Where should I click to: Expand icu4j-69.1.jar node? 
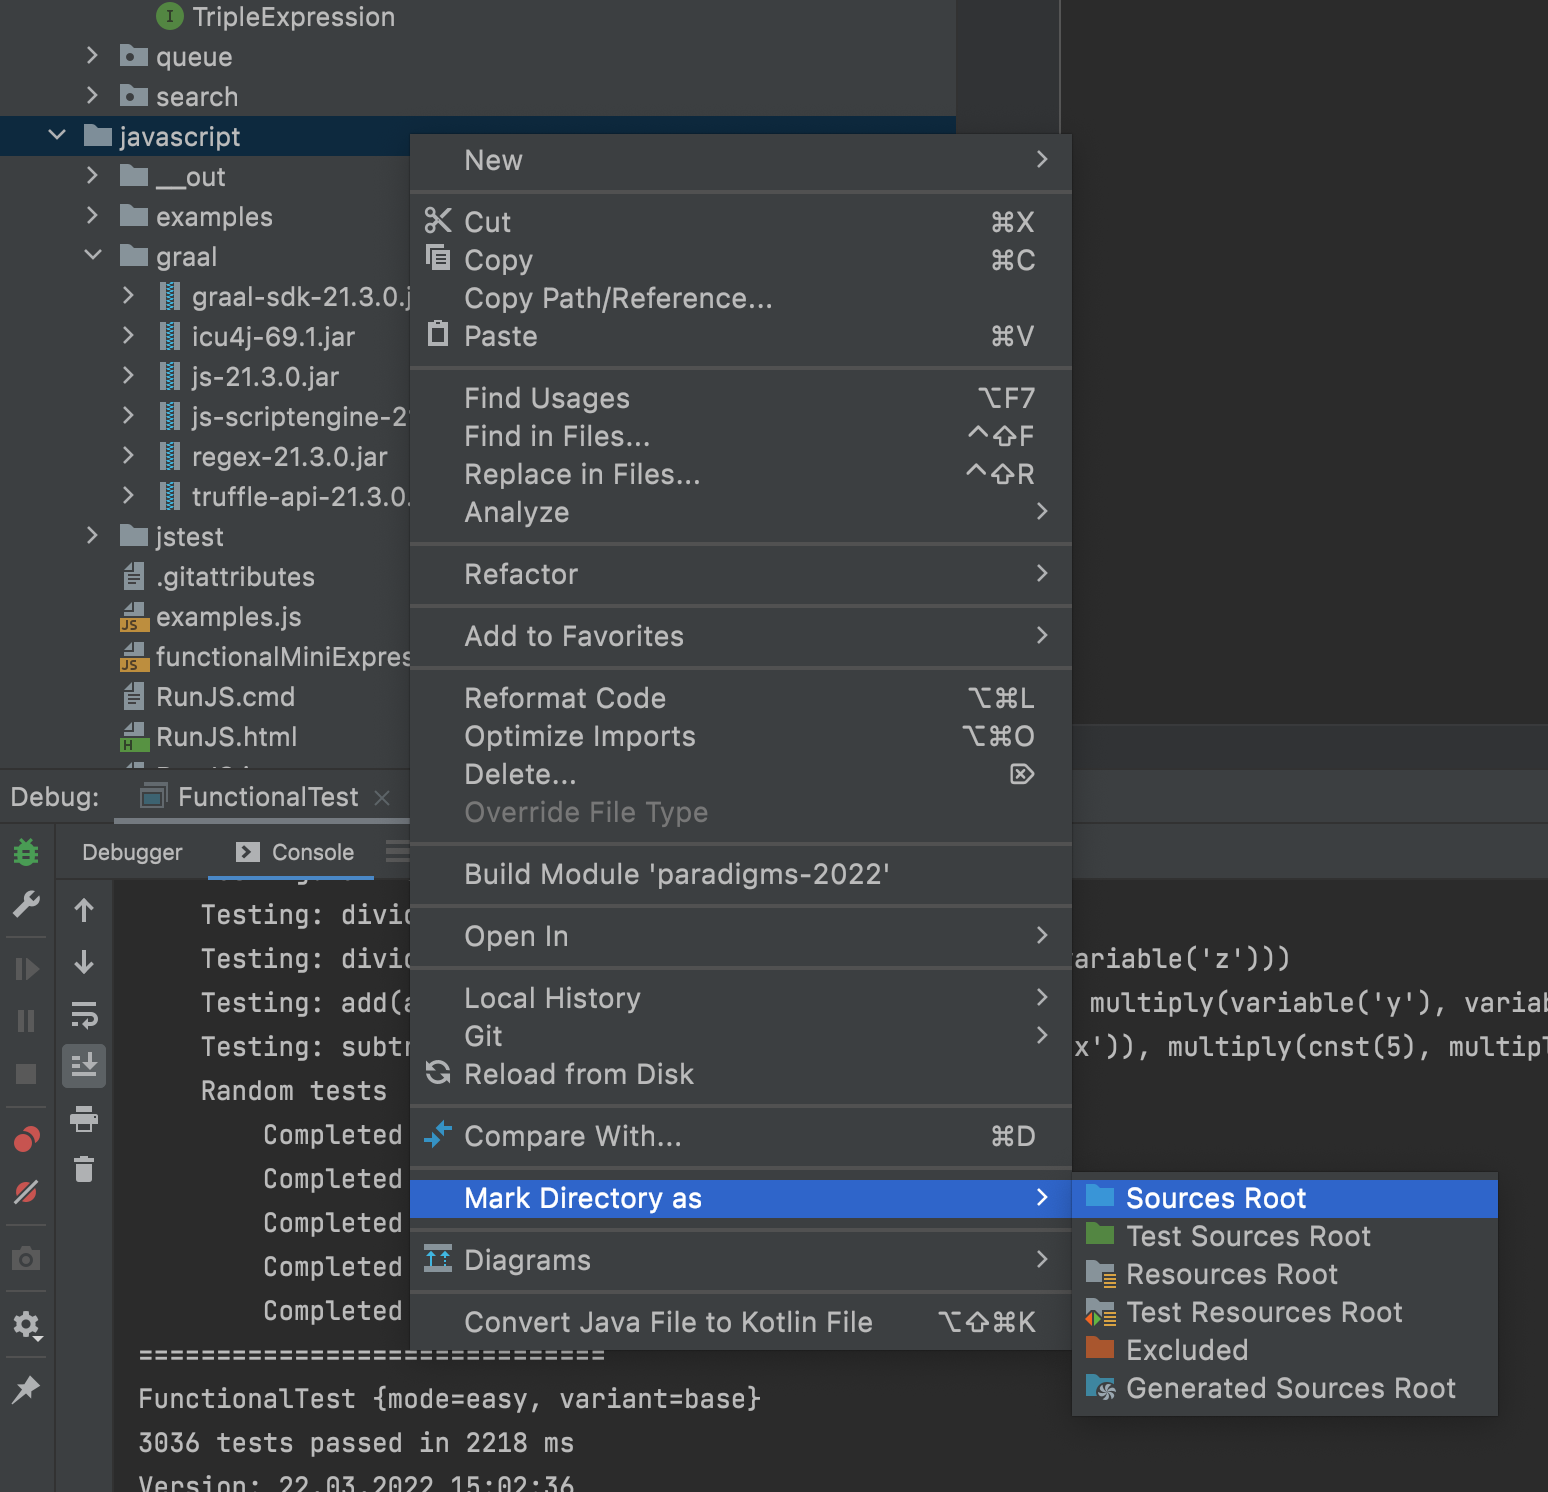(x=128, y=335)
